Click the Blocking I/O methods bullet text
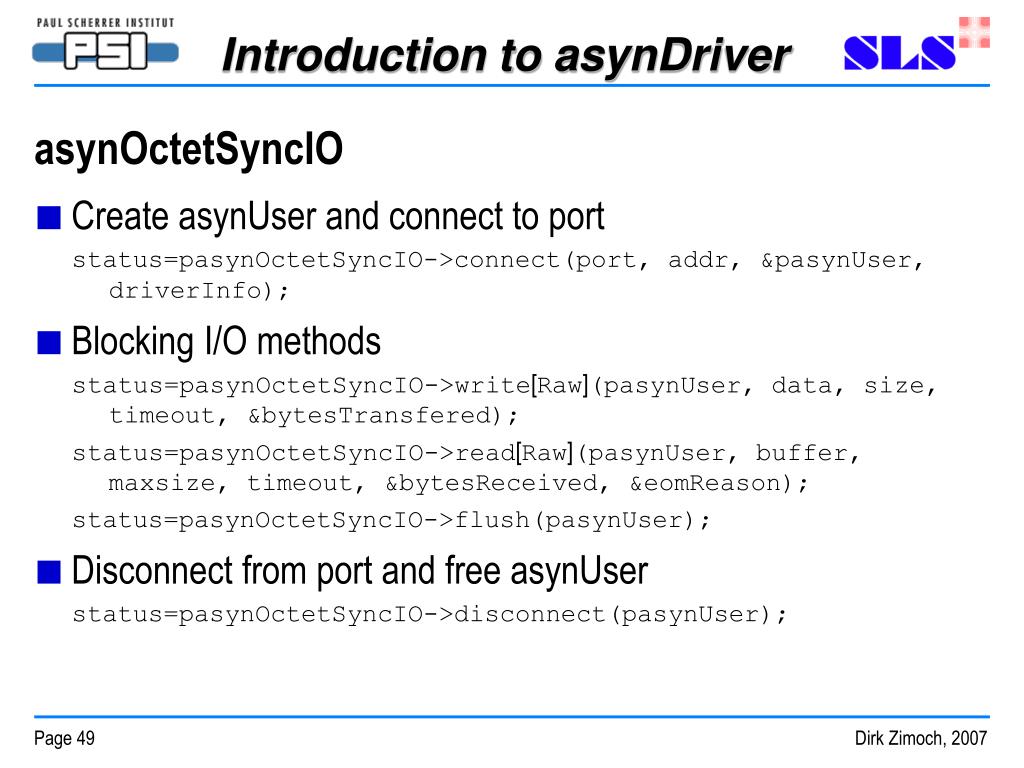Screen dimensions: 1024x768 pos(226,342)
